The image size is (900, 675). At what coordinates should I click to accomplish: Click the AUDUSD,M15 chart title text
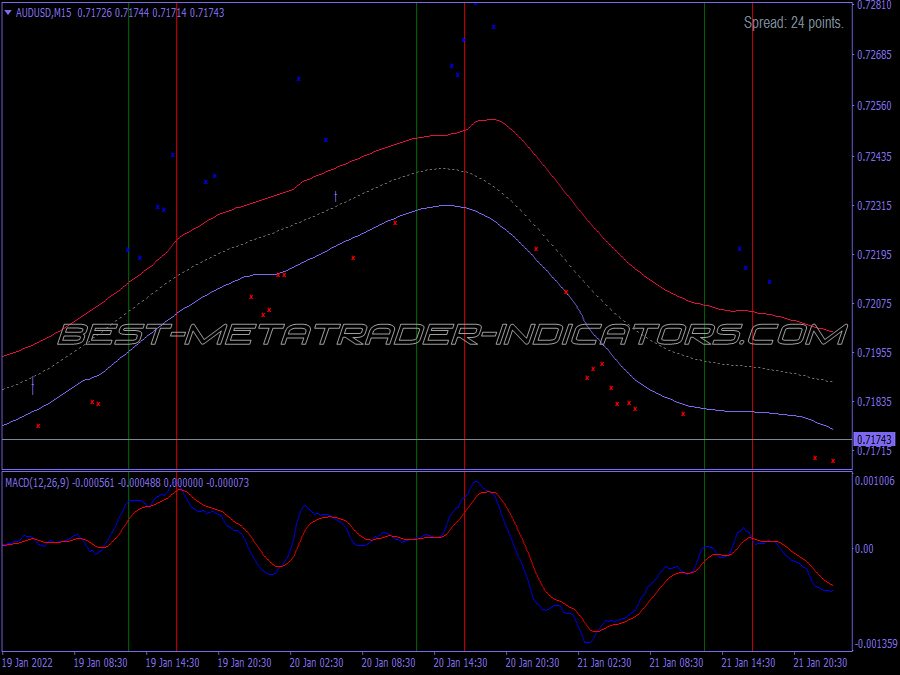44,13
